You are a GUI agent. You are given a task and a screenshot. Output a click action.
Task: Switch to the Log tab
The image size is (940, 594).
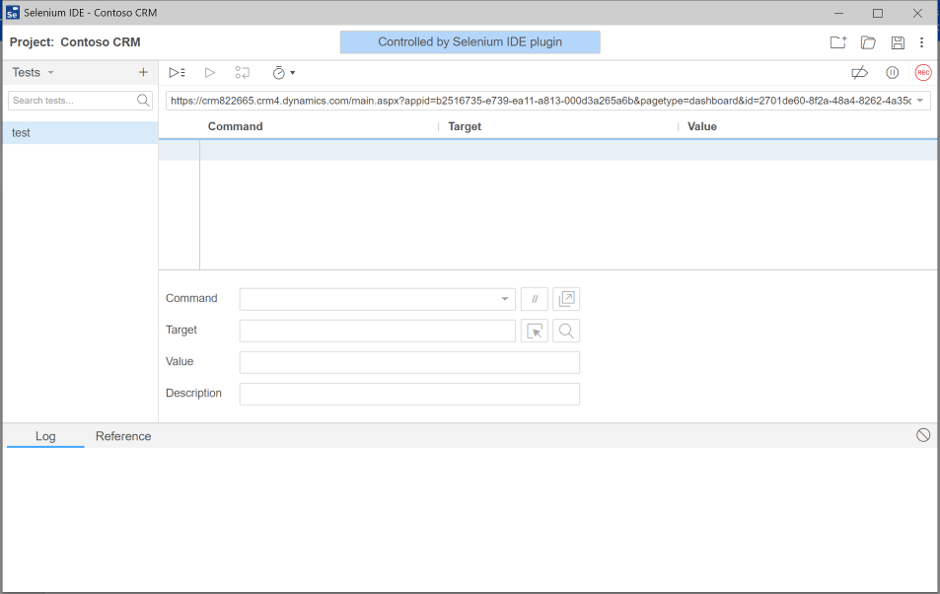[x=46, y=436]
